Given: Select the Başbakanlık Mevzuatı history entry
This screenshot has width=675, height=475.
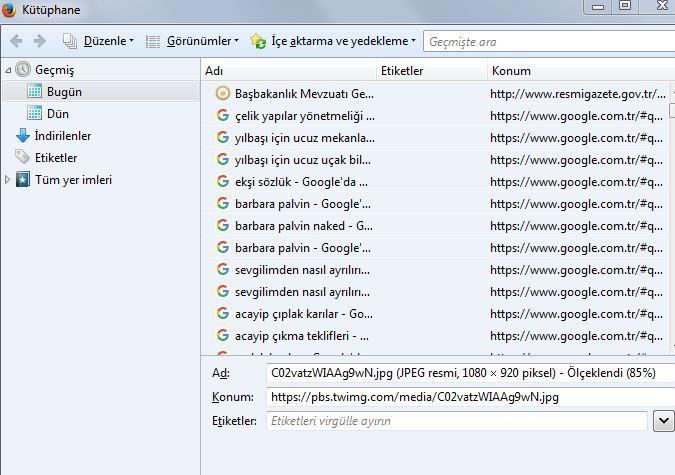Looking at the screenshot, I should (304, 94).
